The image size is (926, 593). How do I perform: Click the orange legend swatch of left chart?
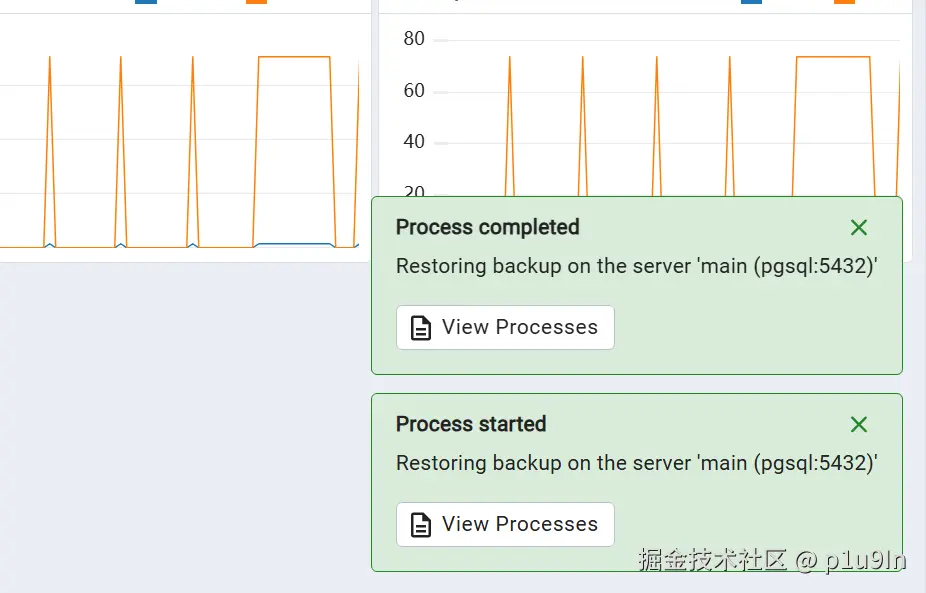[x=256, y=2]
